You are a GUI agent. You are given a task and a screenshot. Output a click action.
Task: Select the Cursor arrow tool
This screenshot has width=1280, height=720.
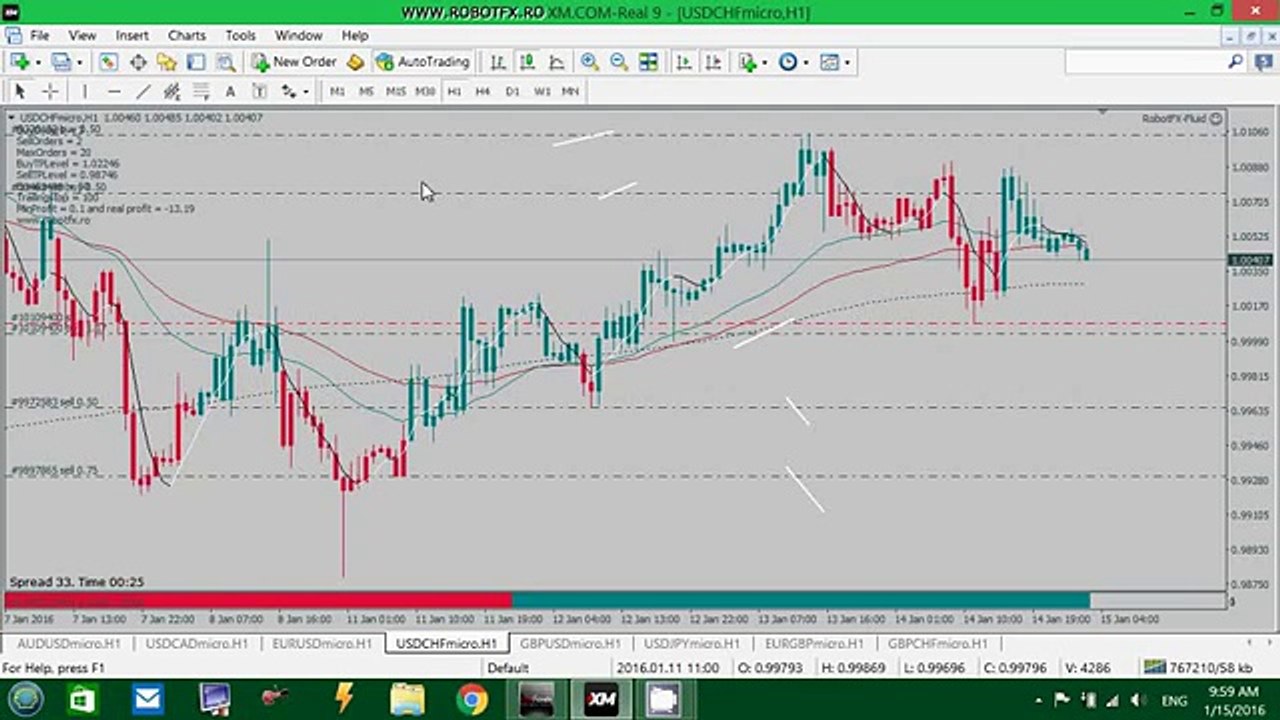click(20, 91)
